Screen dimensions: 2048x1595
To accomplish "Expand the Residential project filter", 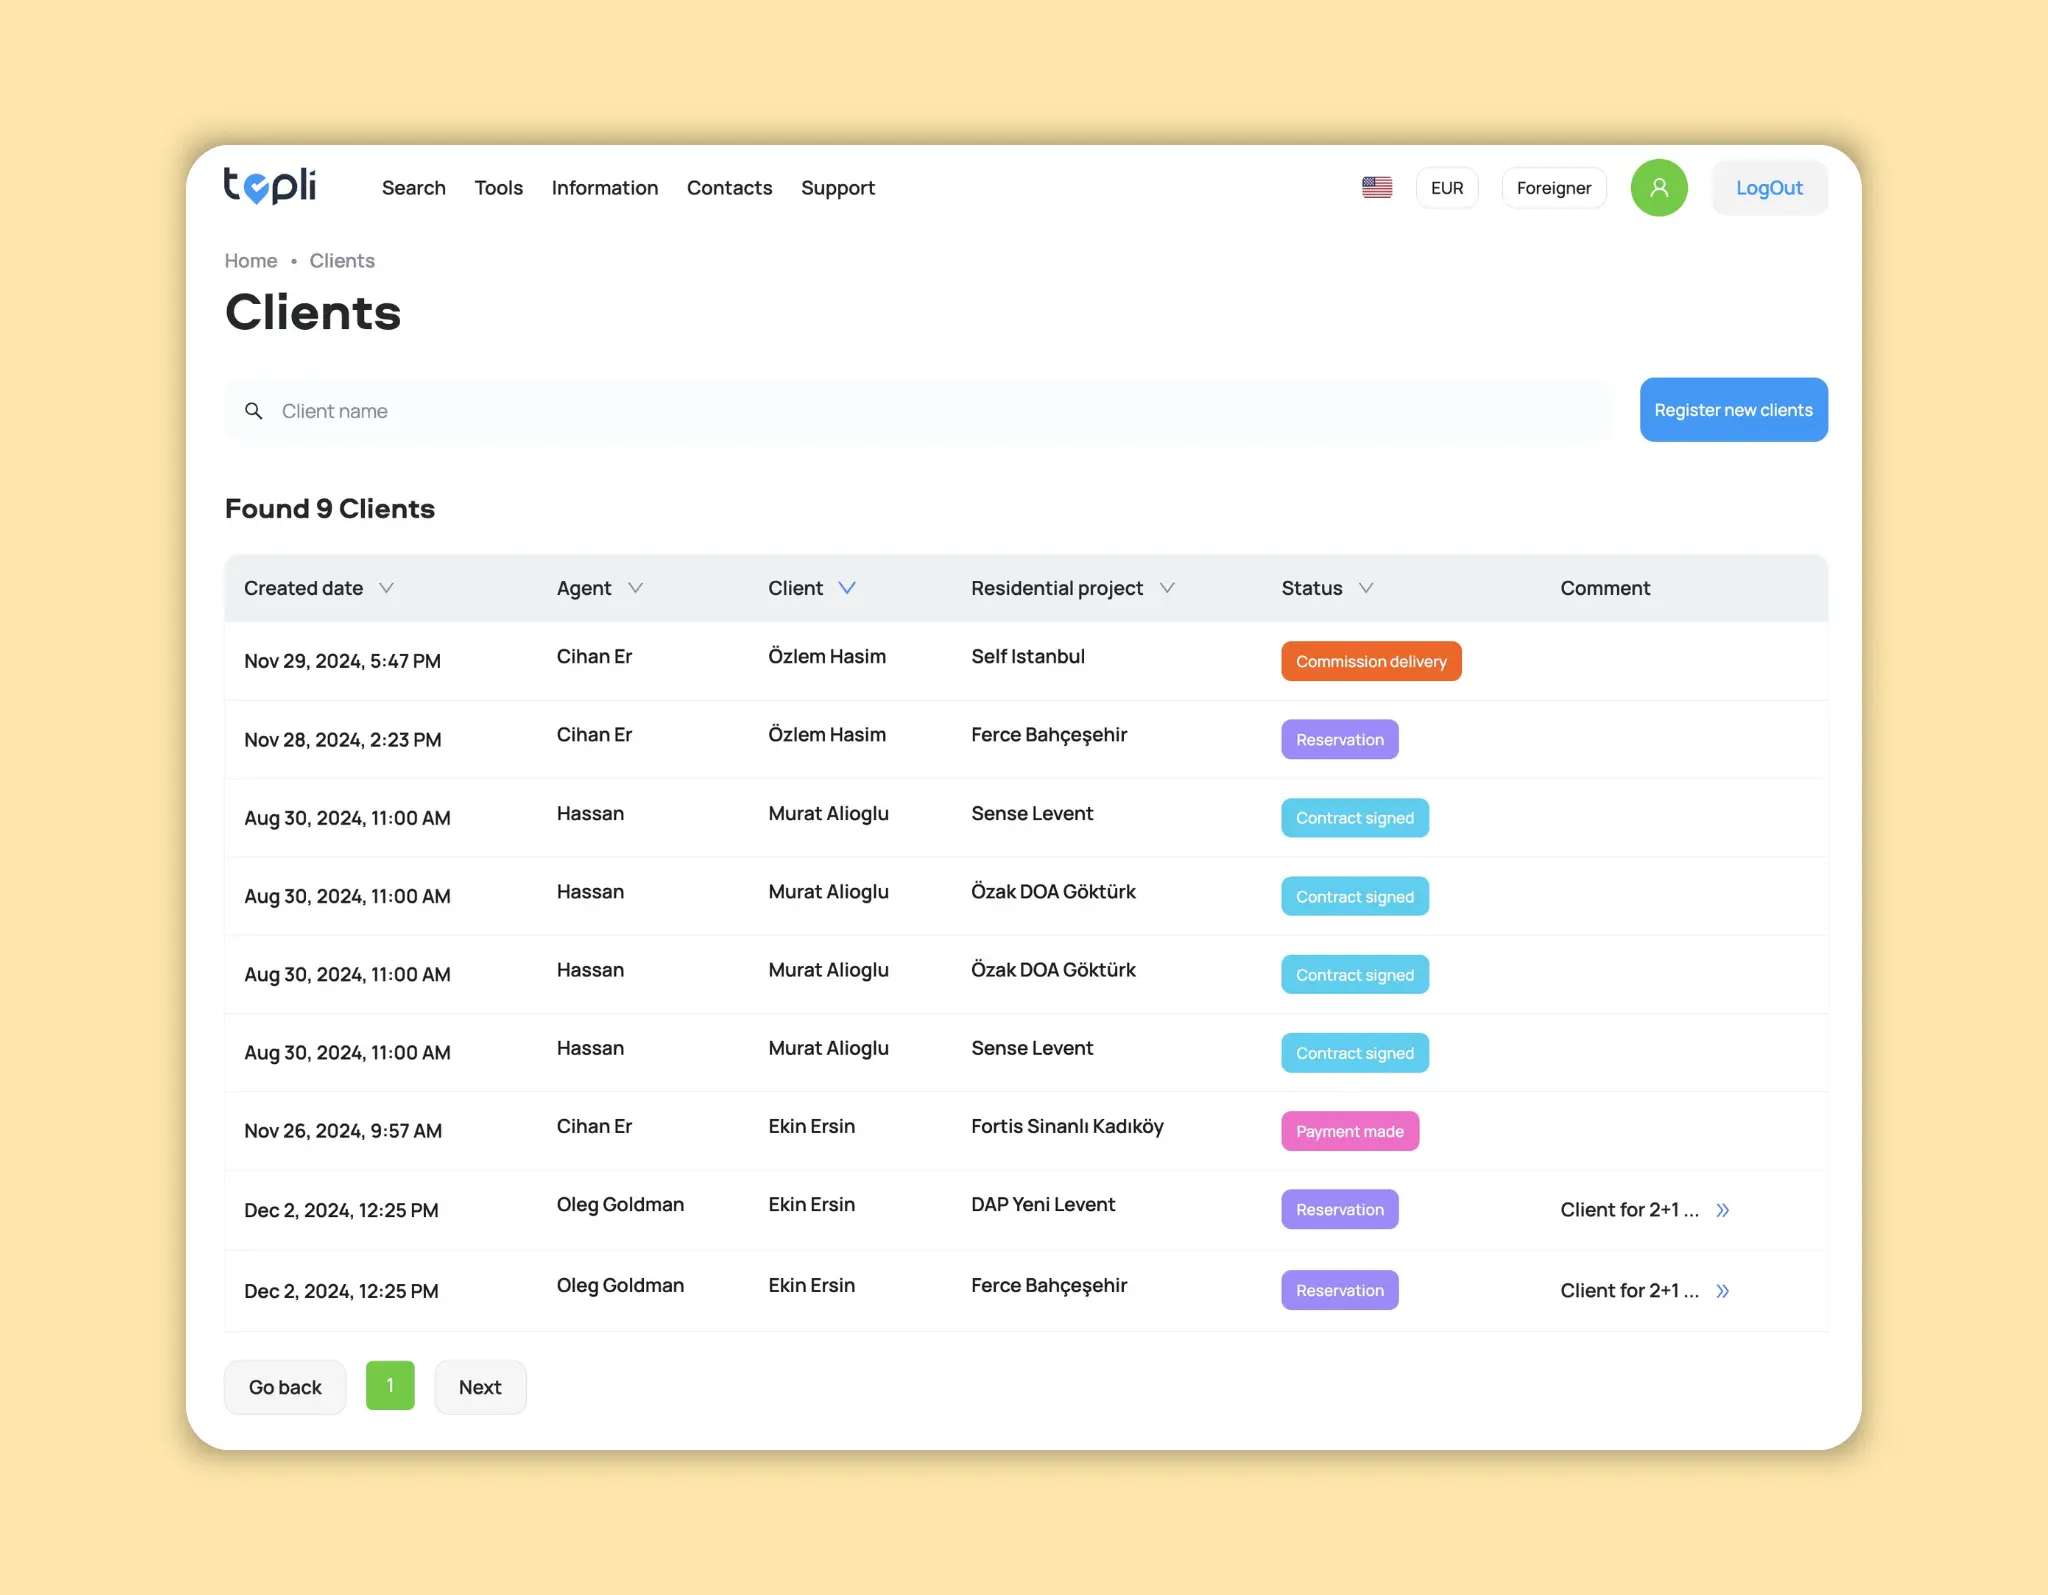I will click(1167, 588).
